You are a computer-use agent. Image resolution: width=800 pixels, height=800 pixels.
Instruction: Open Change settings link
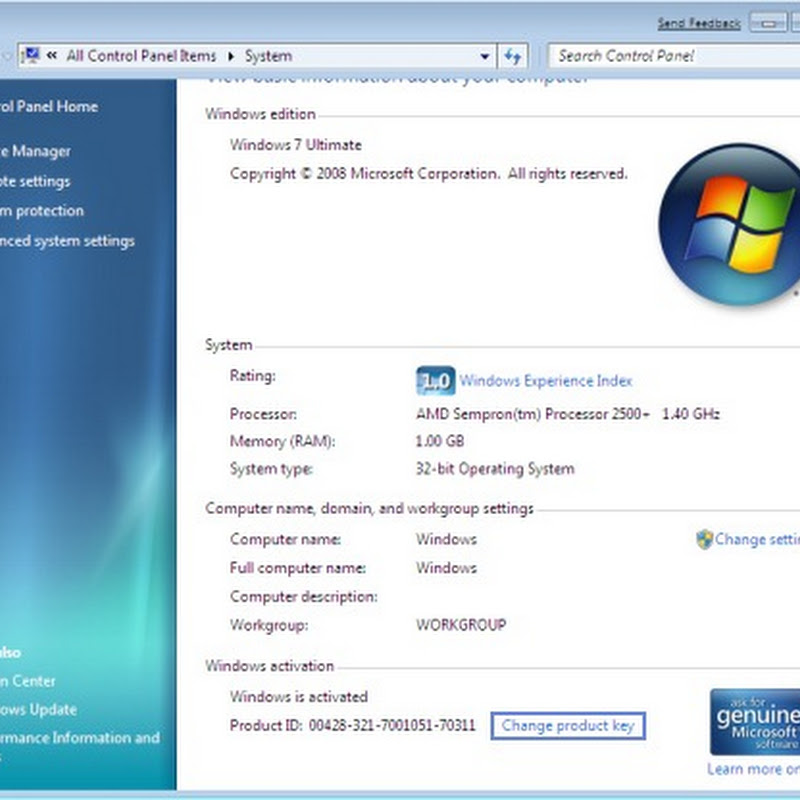click(x=757, y=539)
